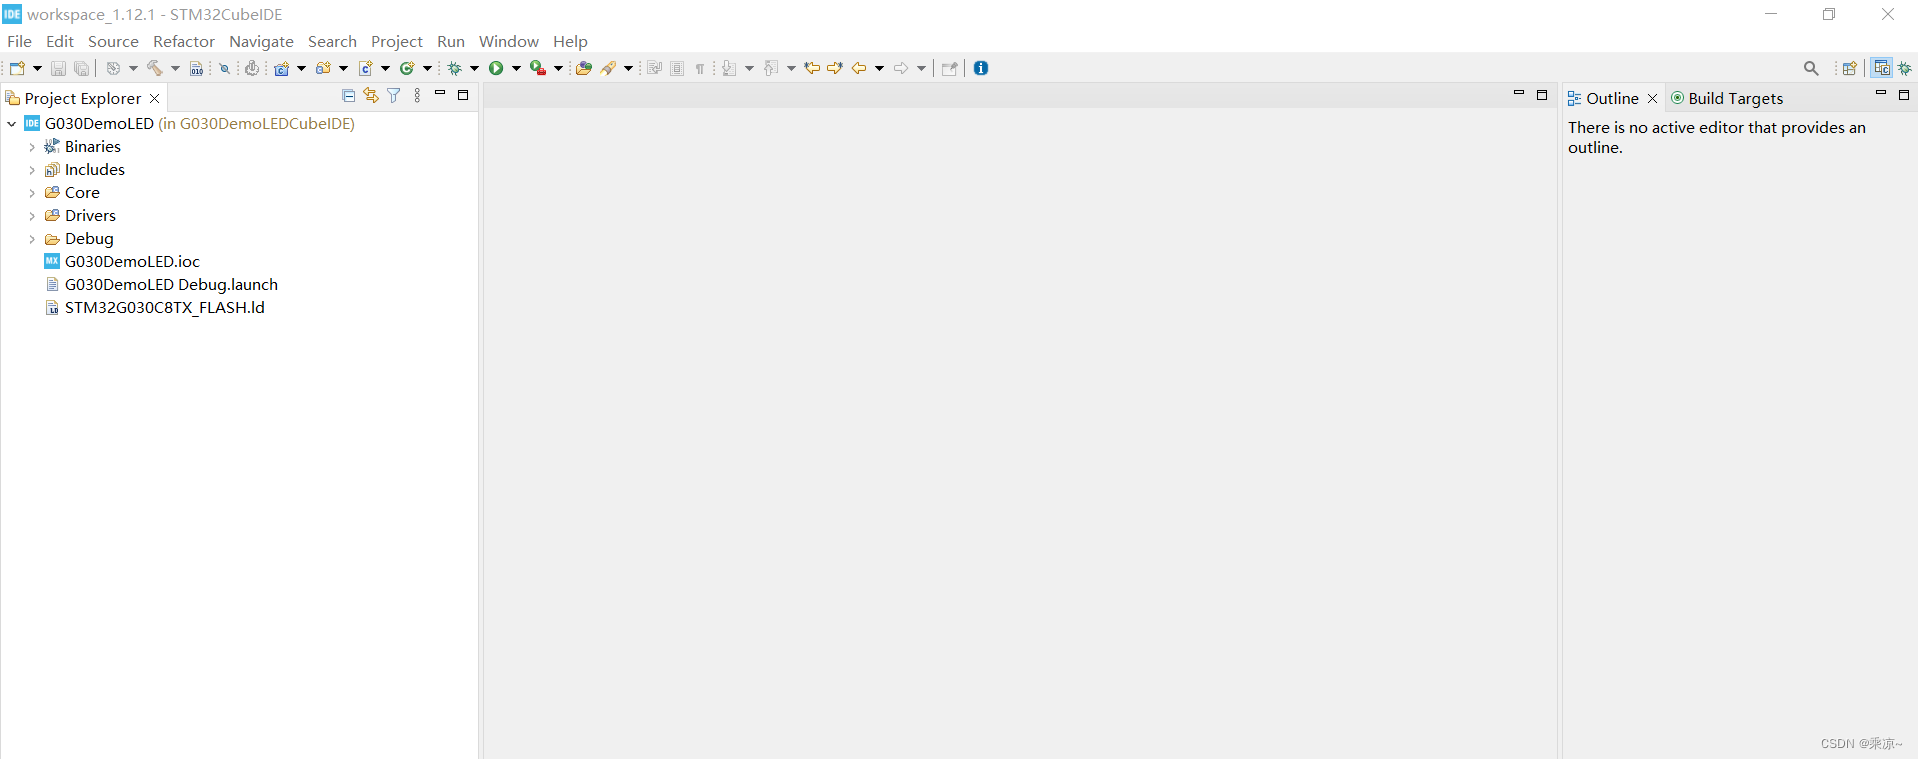Click the Save All toolbar icon
1918x759 pixels.
point(82,68)
